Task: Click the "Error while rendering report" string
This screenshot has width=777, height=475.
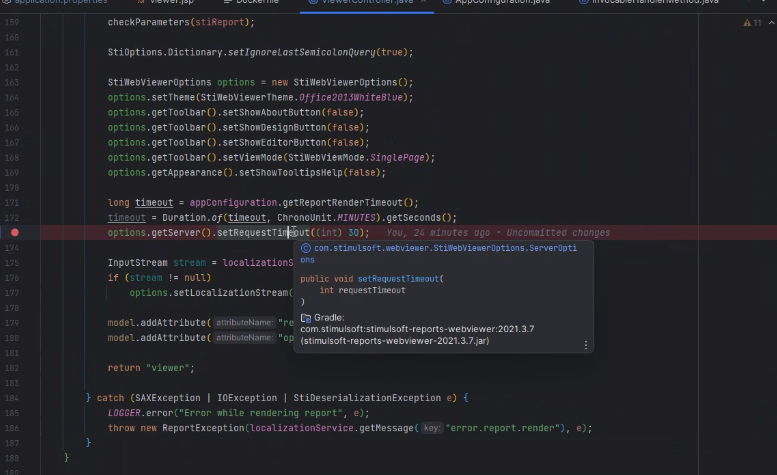Action: tap(261, 413)
